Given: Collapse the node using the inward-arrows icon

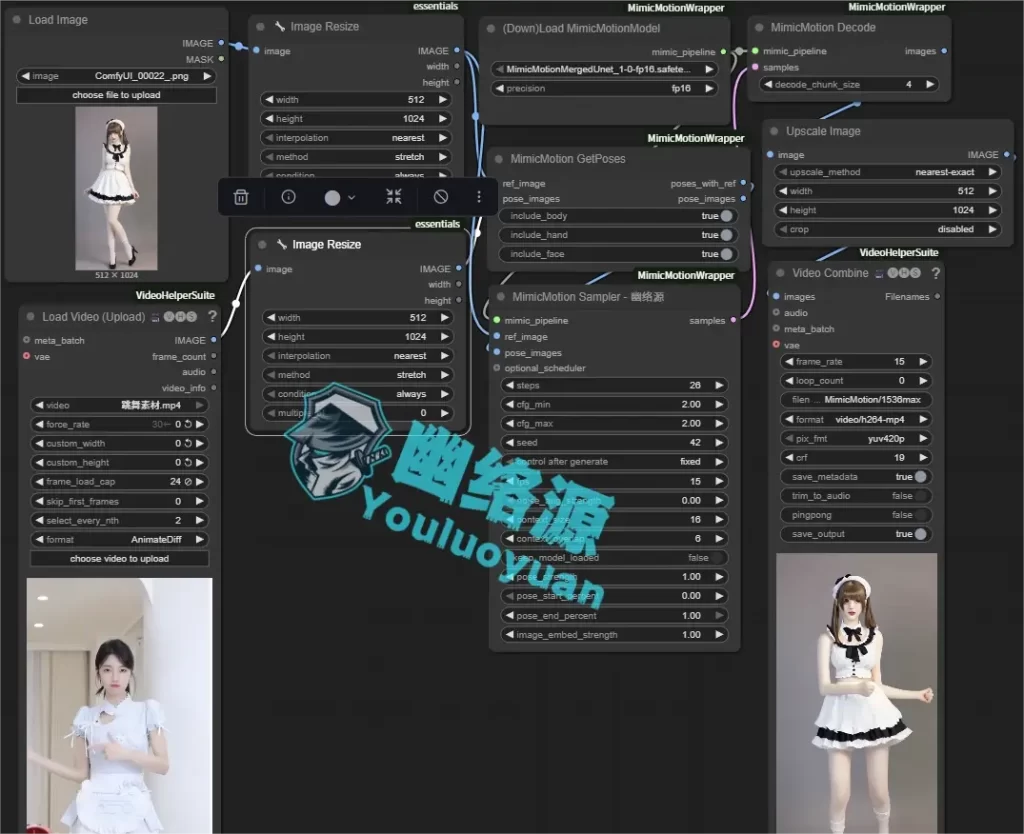Looking at the screenshot, I should [x=393, y=197].
